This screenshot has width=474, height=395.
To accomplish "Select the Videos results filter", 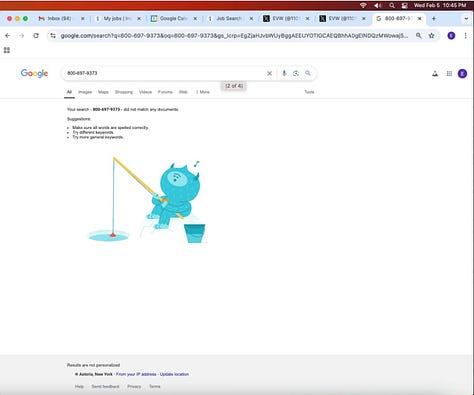I will (145, 92).
